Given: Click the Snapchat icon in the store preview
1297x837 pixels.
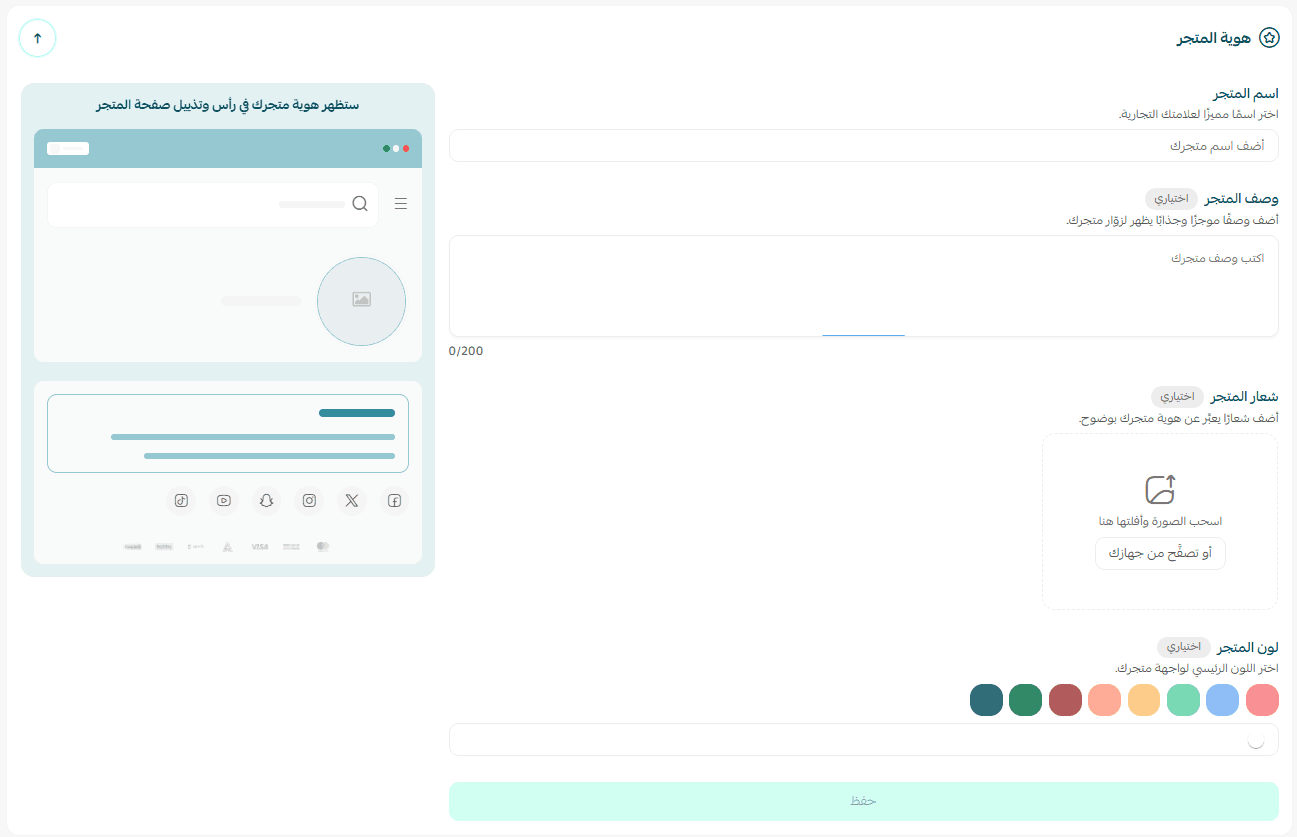Looking at the screenshot, I should 266,501.
